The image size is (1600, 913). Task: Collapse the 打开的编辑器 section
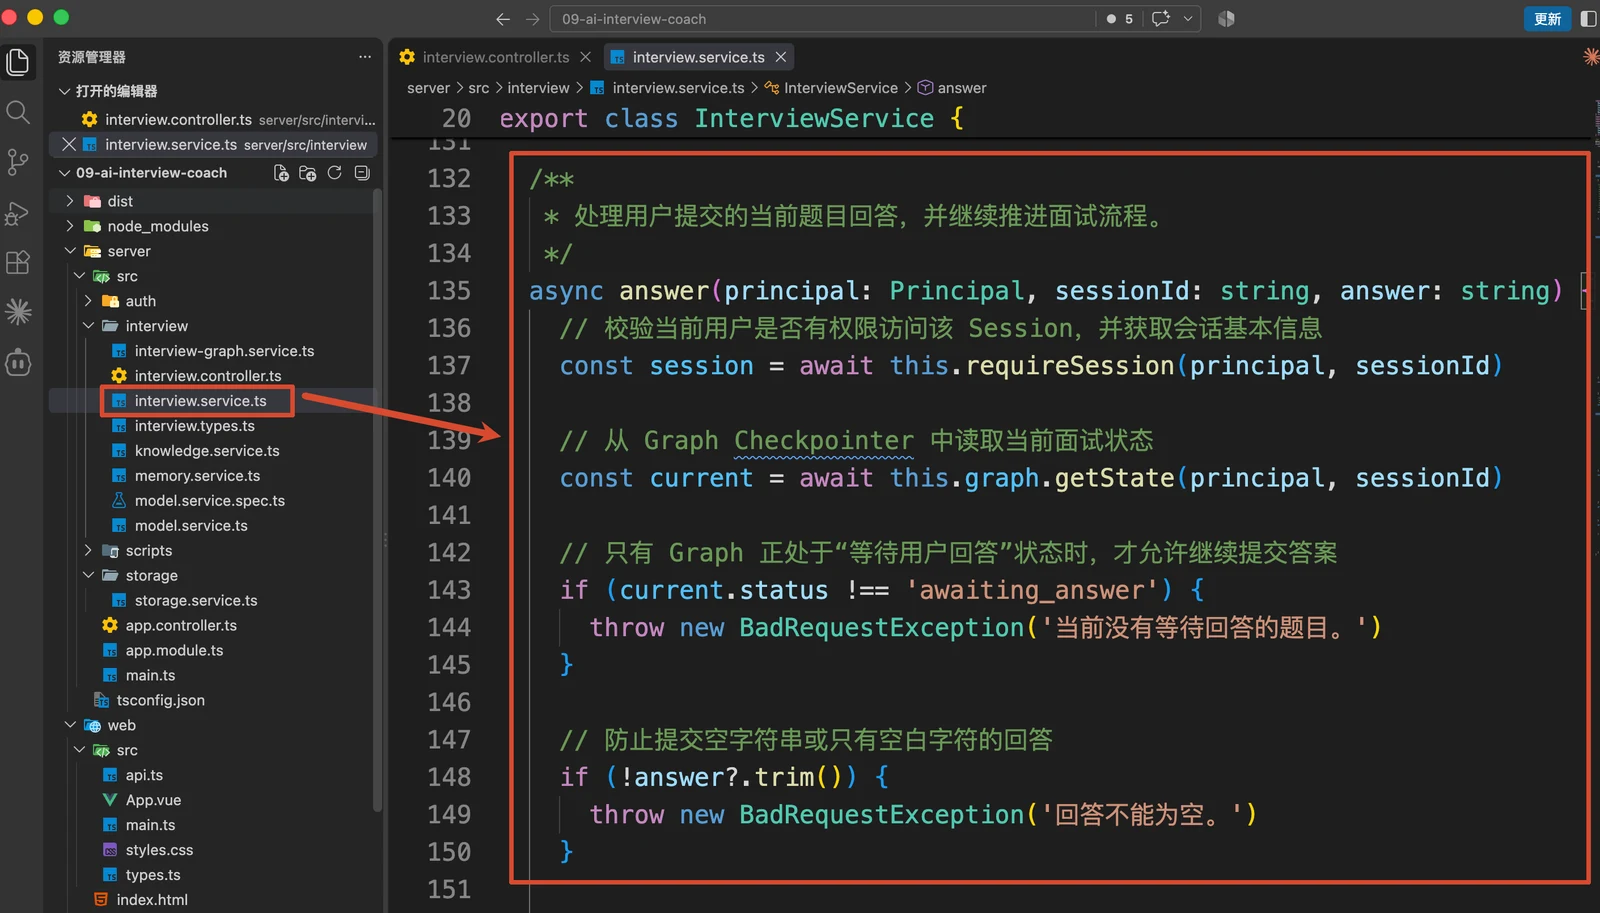(x=64, y=91)
